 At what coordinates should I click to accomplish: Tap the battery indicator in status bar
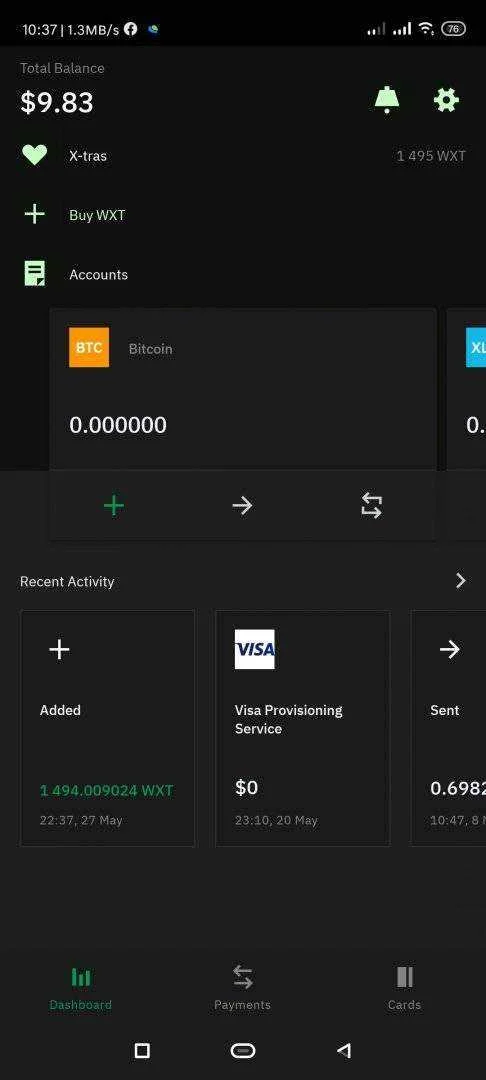coord(453,29)
